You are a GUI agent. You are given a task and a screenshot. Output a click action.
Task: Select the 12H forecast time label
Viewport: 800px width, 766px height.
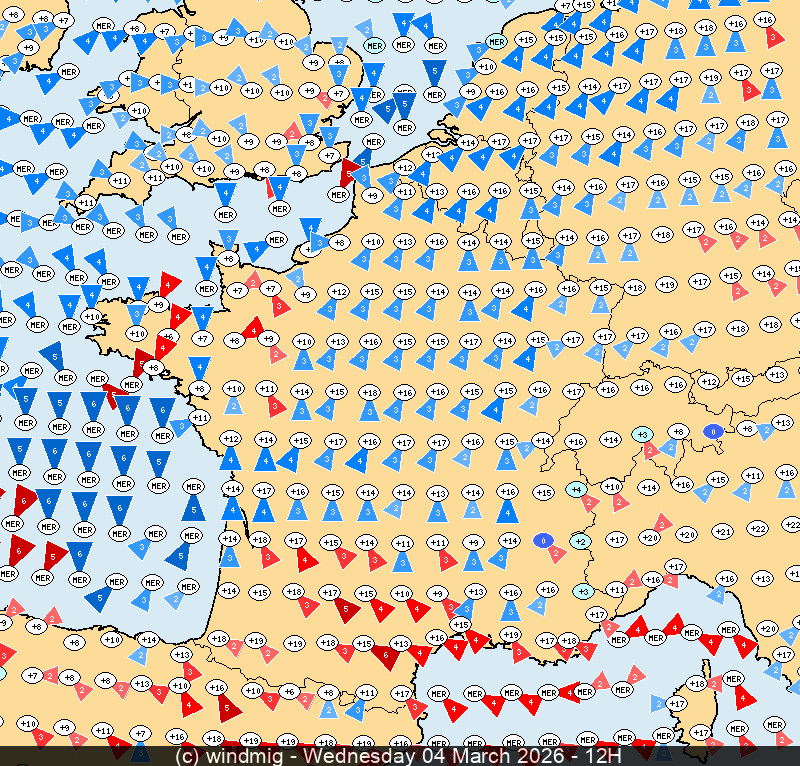coord(604,755)
